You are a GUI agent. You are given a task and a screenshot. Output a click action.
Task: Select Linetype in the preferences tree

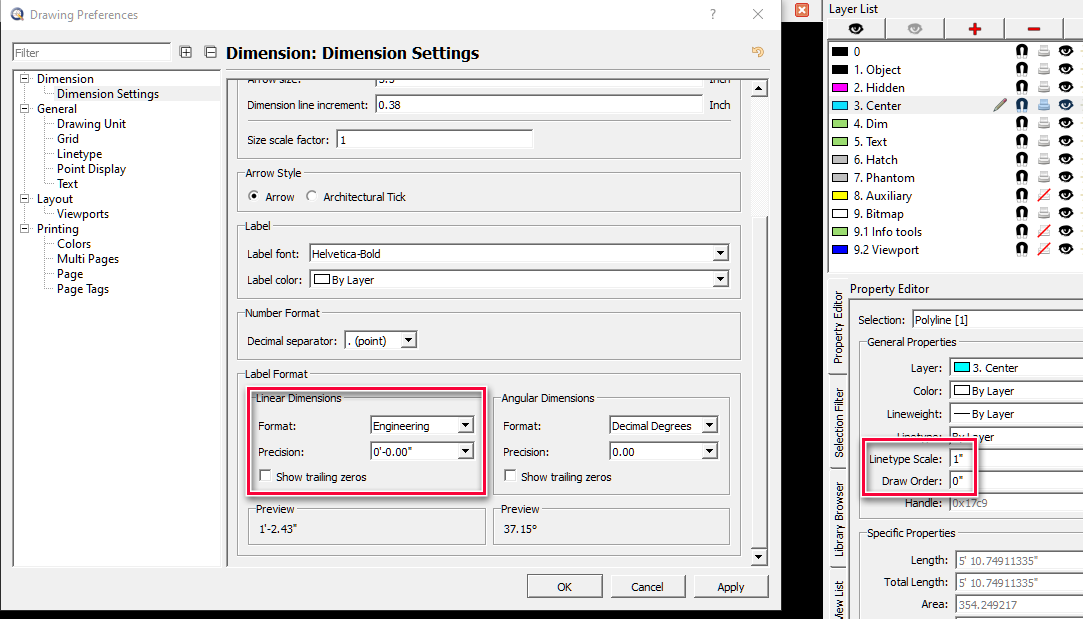[x=79, y=154]
